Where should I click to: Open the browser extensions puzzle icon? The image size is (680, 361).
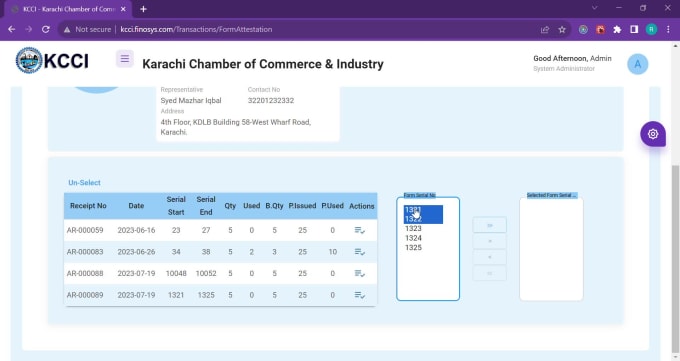coord(617,30)
